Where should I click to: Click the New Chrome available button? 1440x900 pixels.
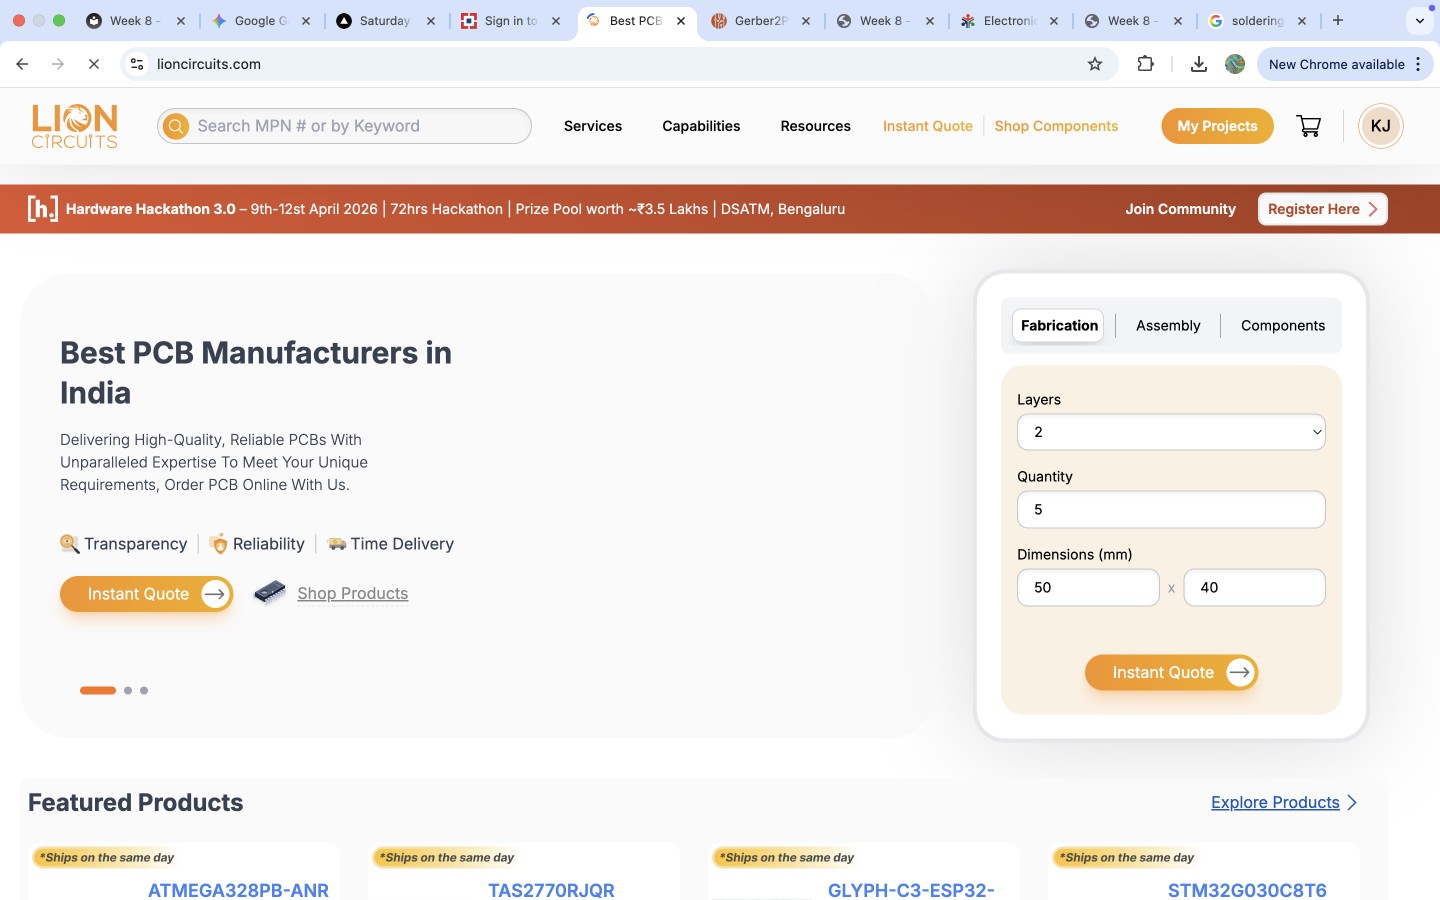coord(1345,64)
